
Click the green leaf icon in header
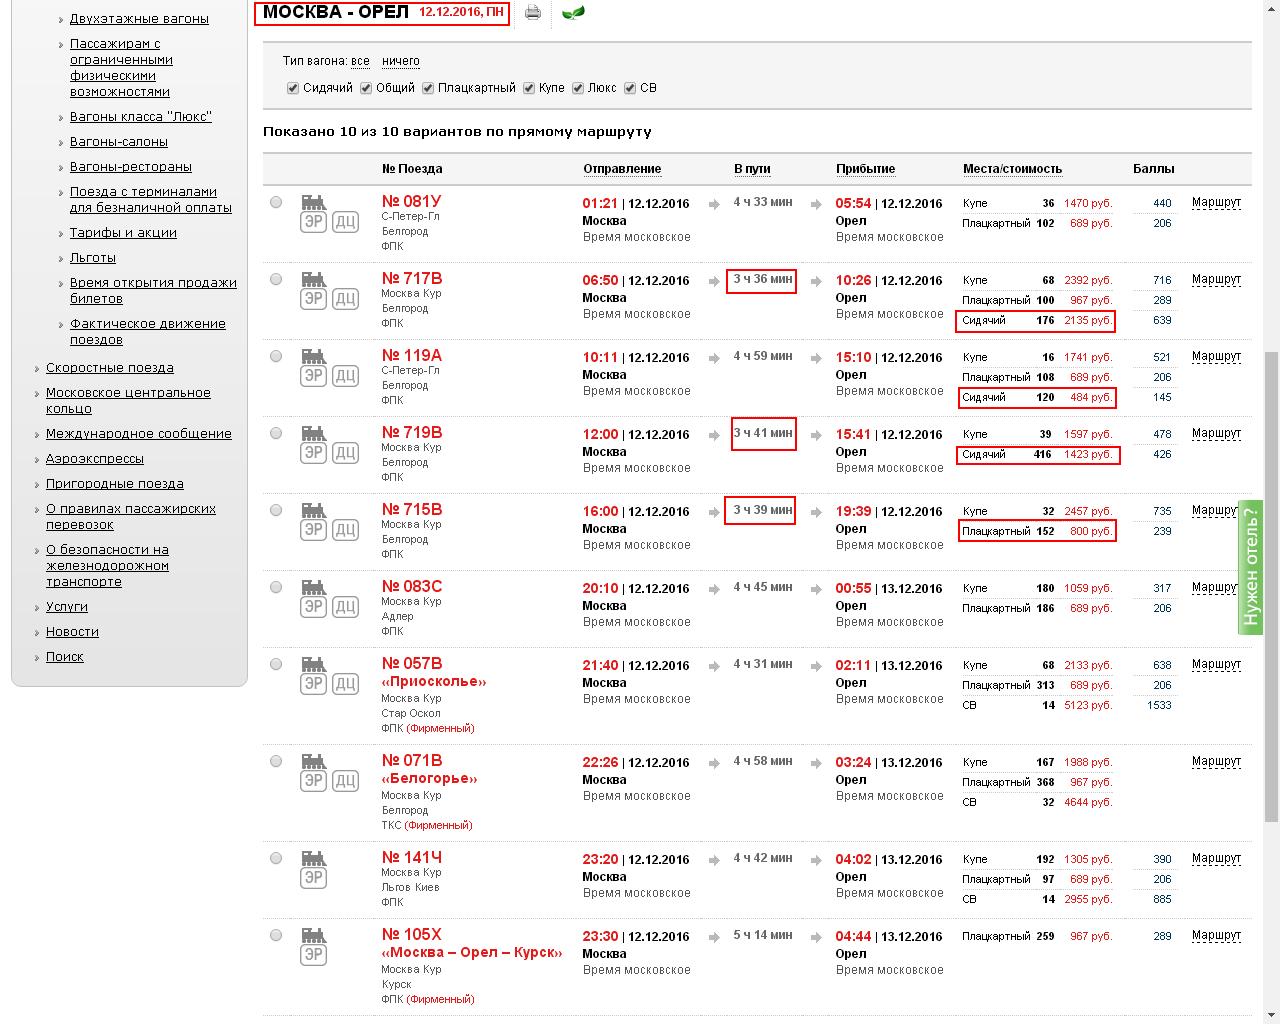tap(573, 13)
